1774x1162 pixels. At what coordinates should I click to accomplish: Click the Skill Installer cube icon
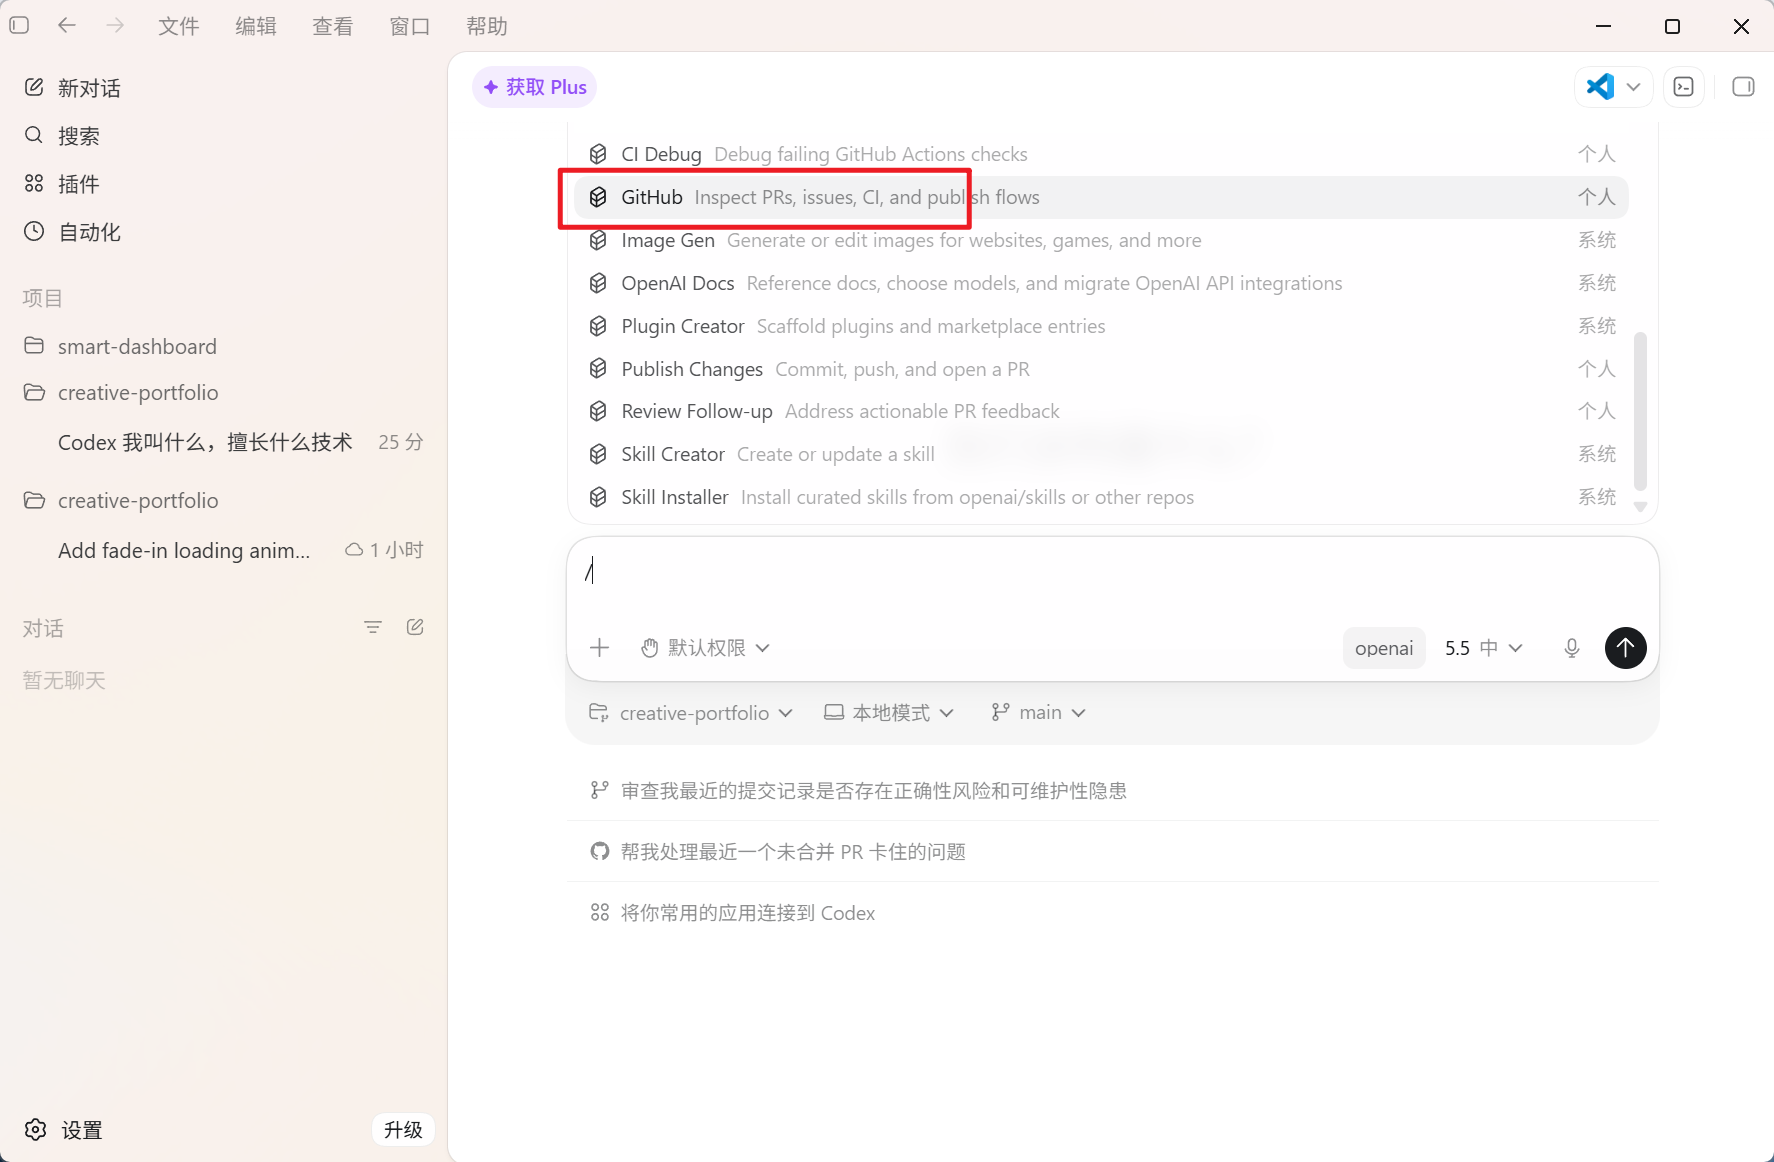[x=598, y=497]
